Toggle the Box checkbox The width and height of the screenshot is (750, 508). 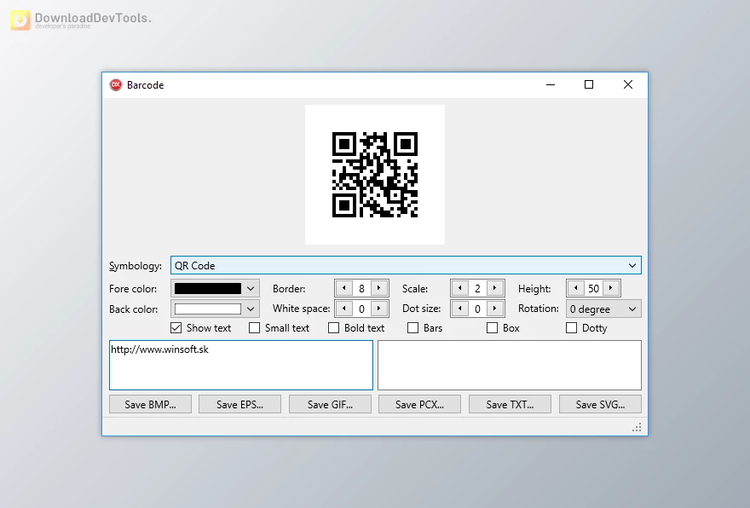coord(492,328)
